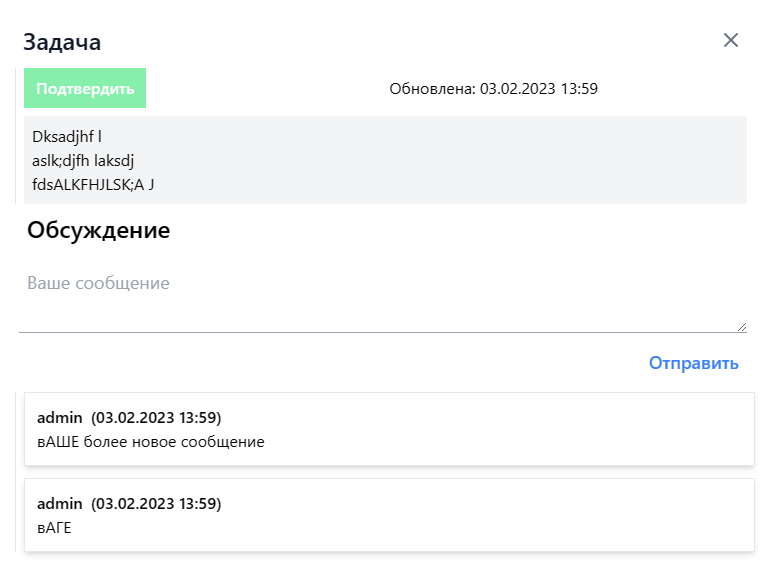Viewport: 765px width, 575px height.
Task: Click the Задача dialog title
Action: (62, 42)
